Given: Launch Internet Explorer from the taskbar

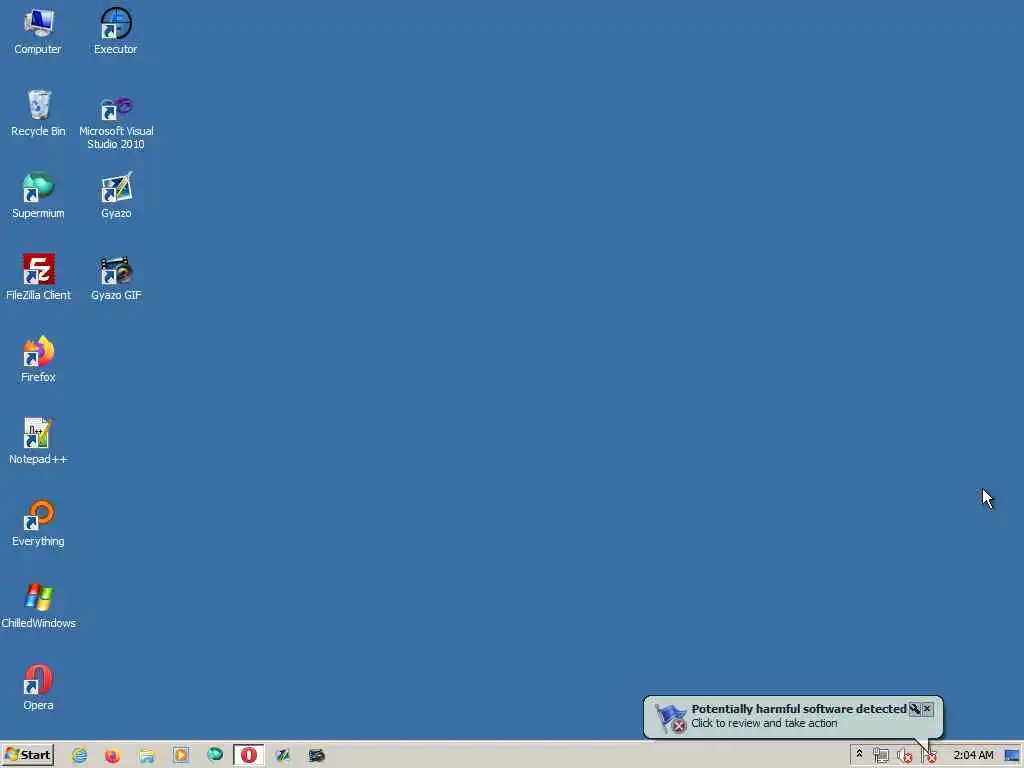Looking at the screenshot, I should [80, 756].
